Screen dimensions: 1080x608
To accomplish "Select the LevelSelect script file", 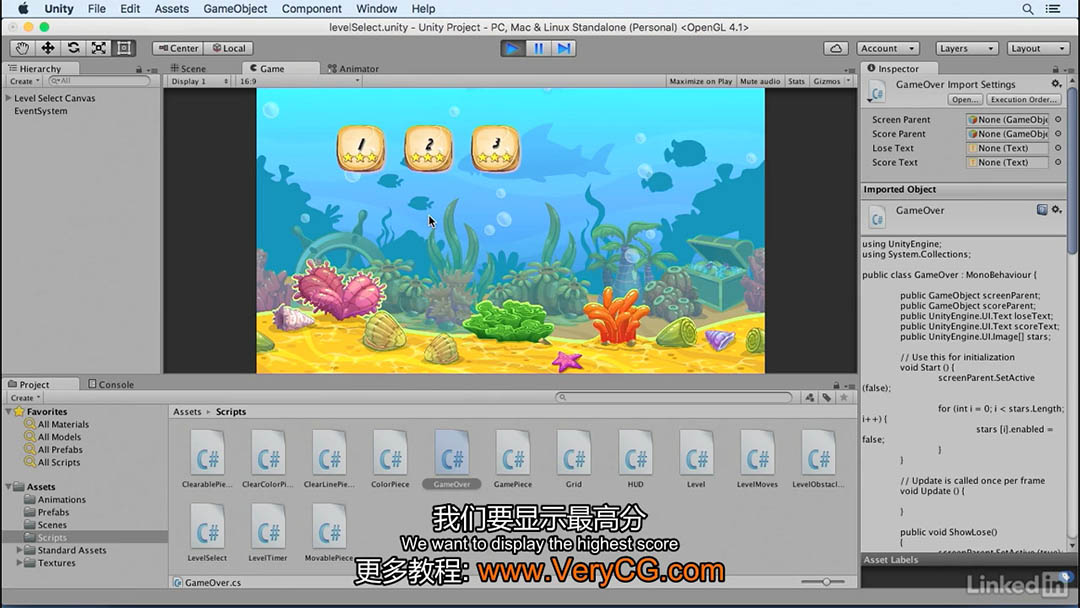I will (x=207, y=532).
